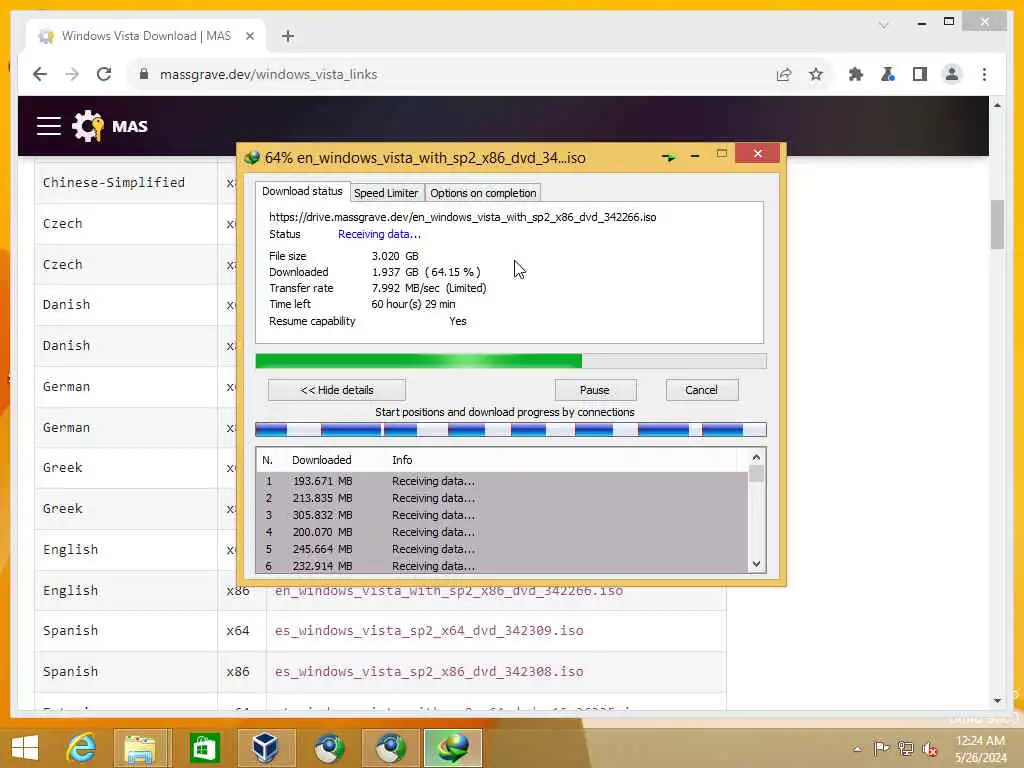Viewport: 1024px width, 768px height.
Task: Bookmark this page with the star
Action: [816, 74]
